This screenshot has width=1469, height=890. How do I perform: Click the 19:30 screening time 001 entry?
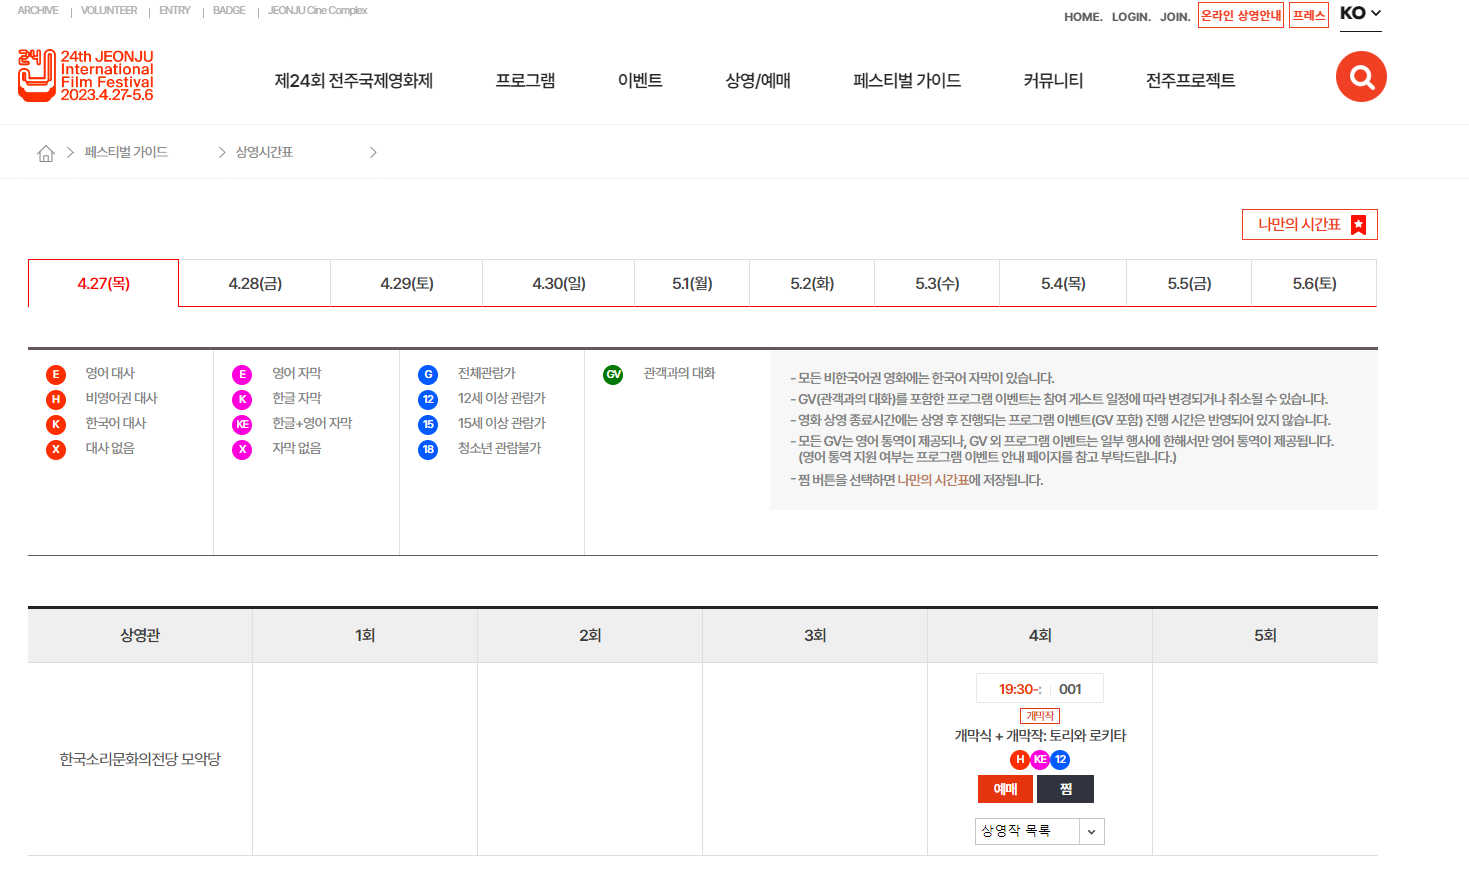(x=1038, y=688)
